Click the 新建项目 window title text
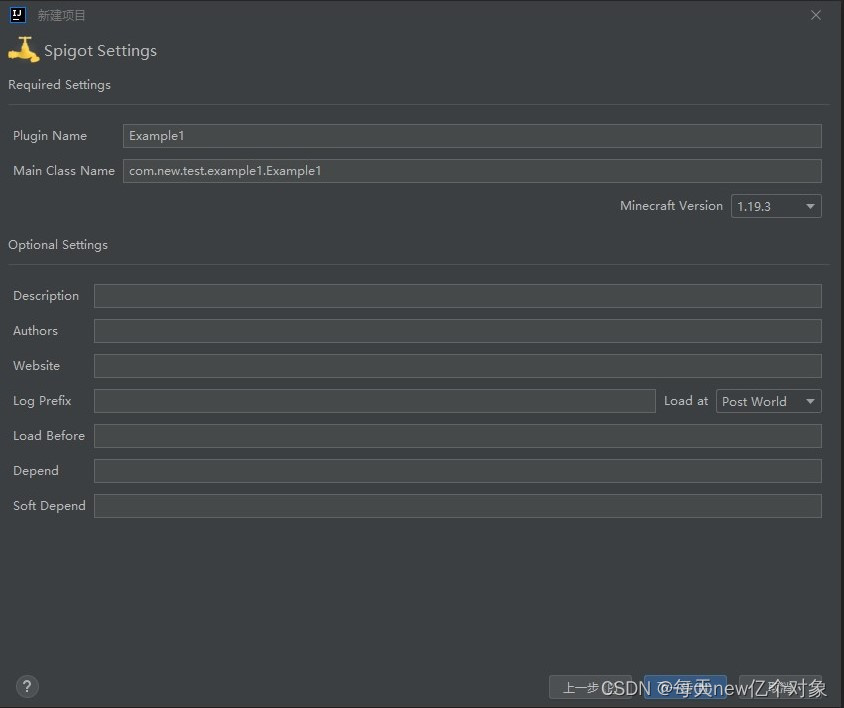 point(61,15)
